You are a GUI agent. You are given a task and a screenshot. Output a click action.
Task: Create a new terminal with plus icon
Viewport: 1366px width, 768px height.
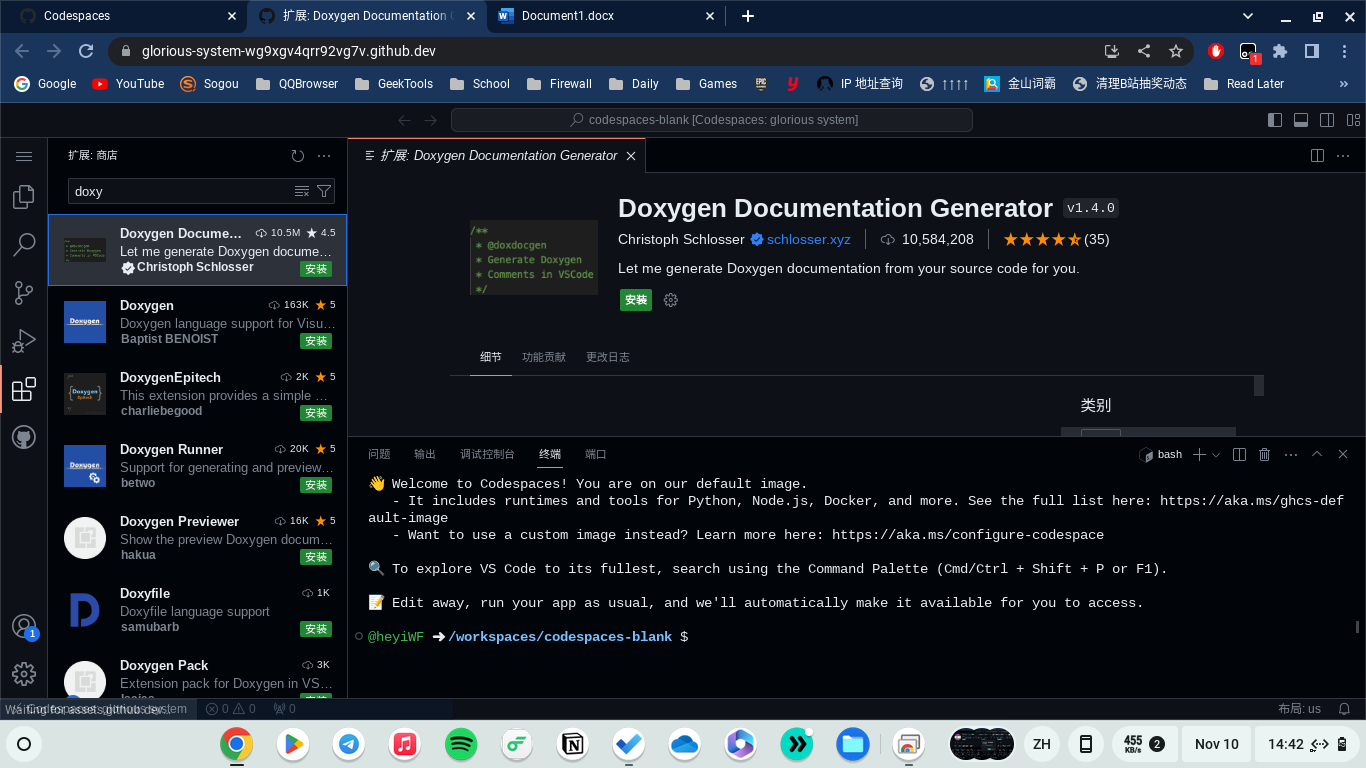pos(1199,455)
